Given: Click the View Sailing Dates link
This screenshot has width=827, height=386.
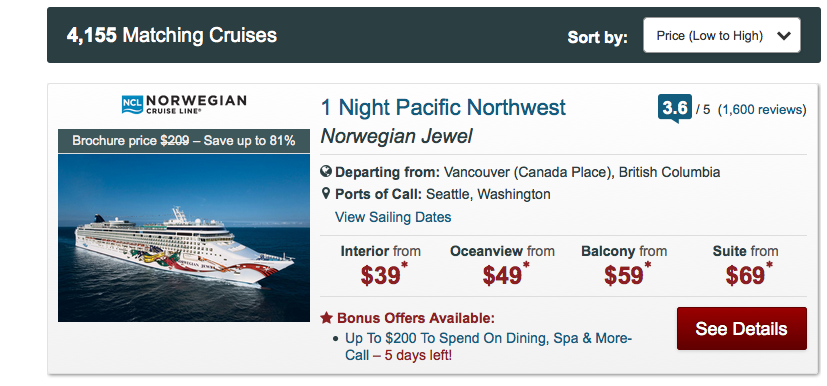Looking at the screenshot, I should coord(393,217).
